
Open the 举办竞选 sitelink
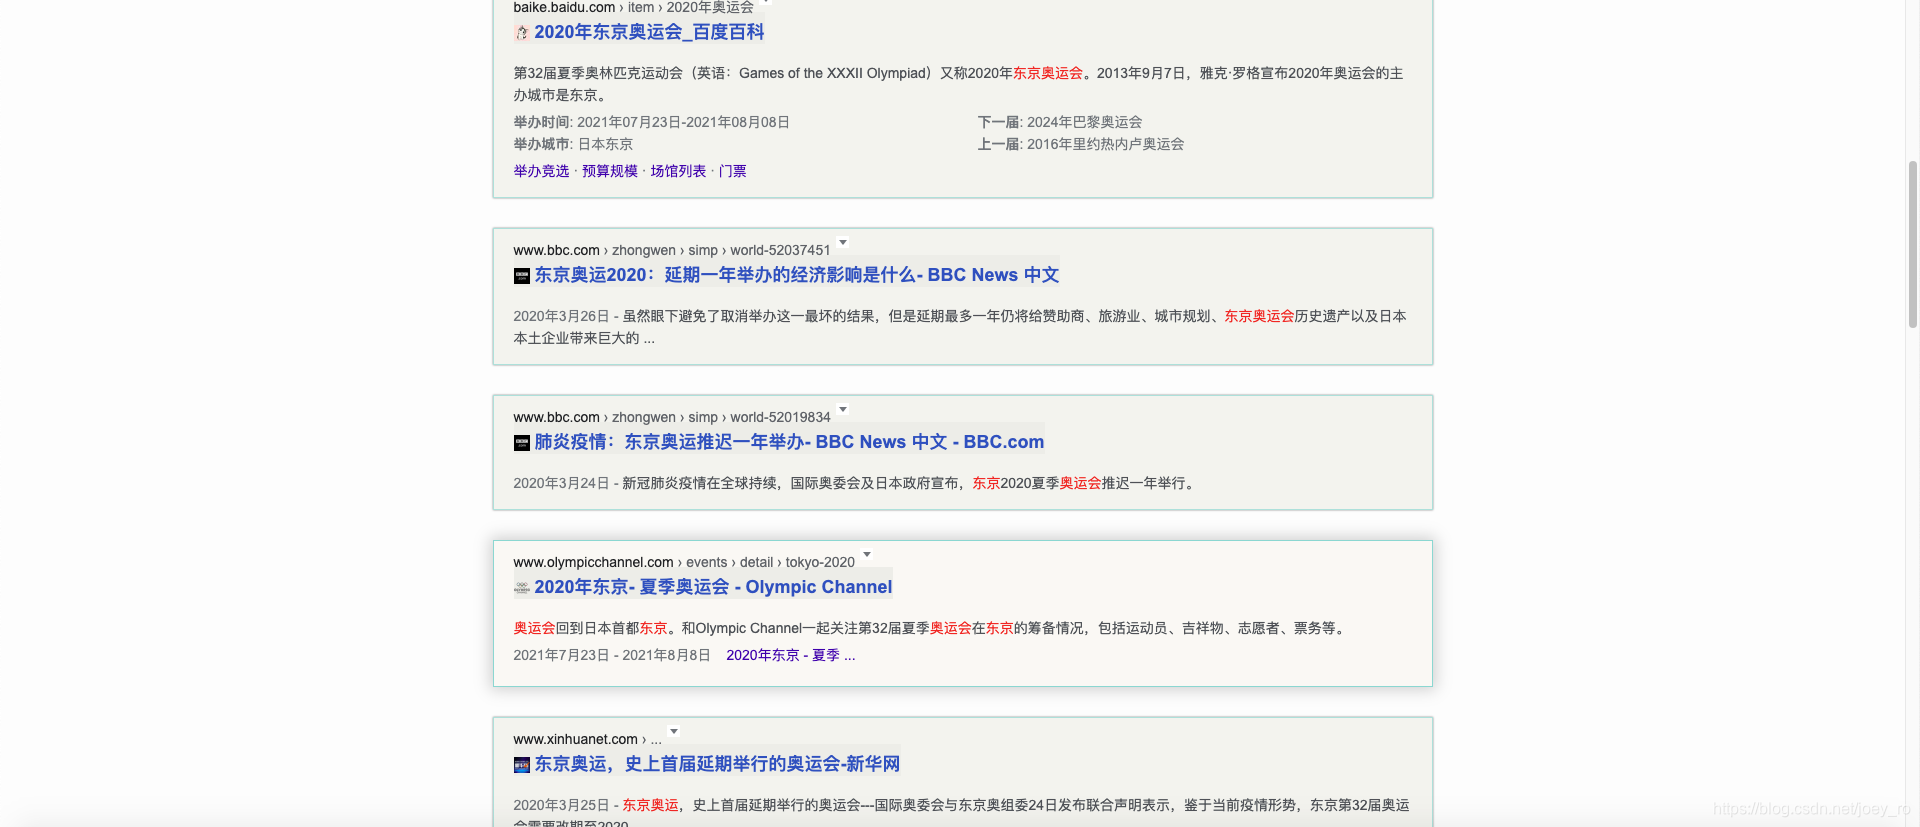541,171
